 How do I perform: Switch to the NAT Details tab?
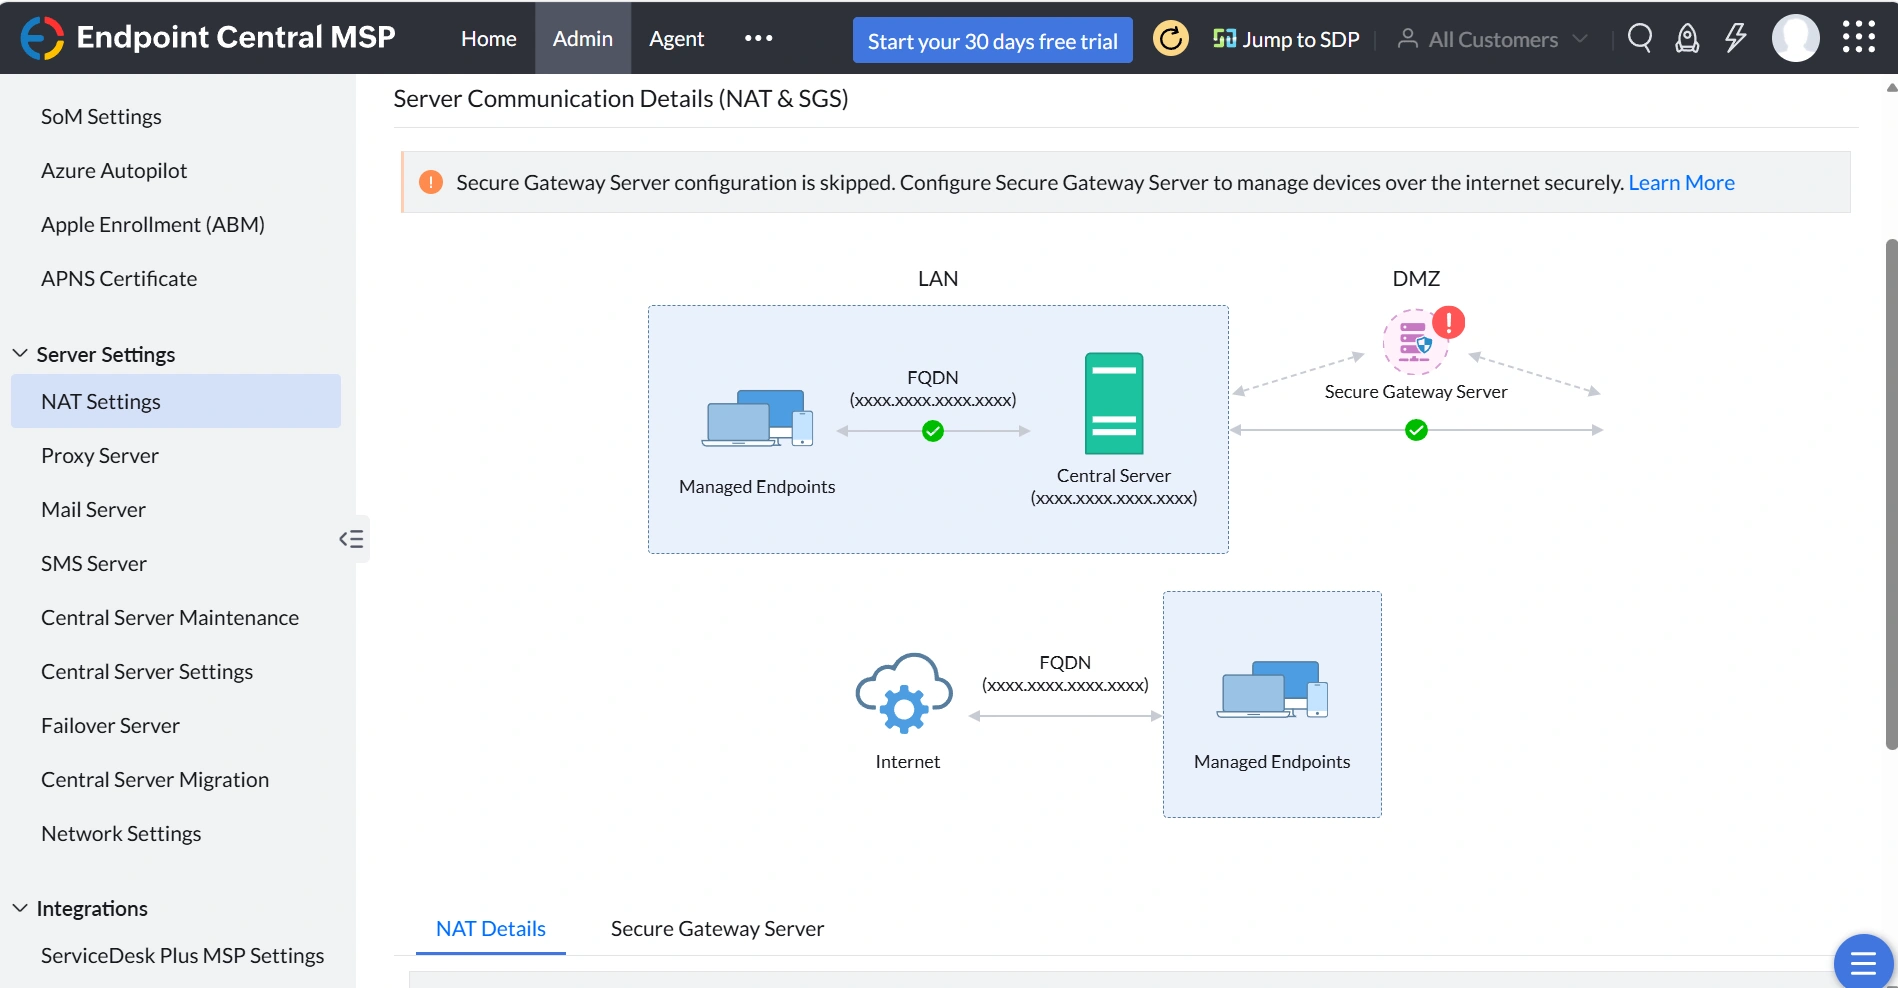(491, 929)
